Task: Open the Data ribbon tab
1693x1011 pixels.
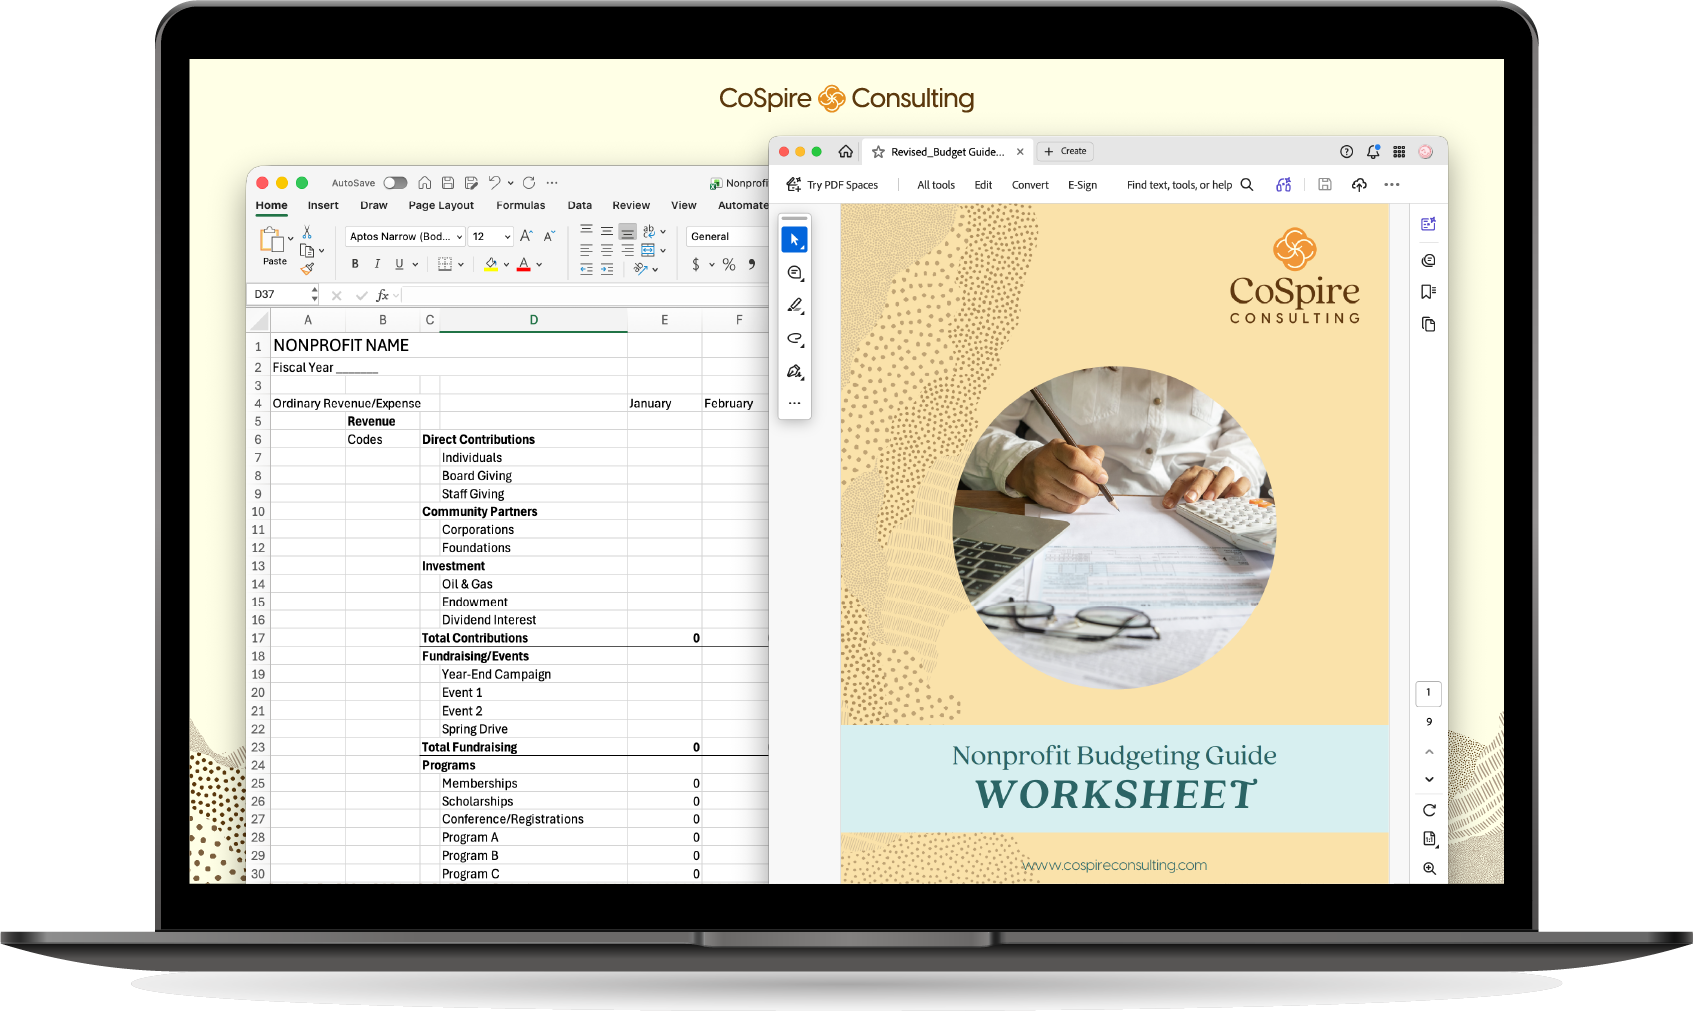Action: pos(580,205)
